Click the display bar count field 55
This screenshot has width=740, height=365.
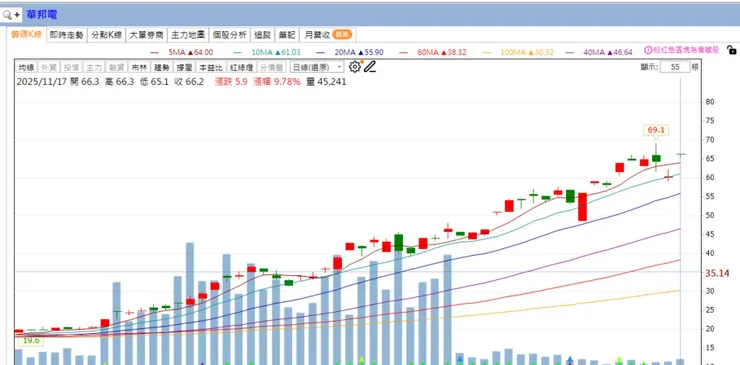coord(675,67)
